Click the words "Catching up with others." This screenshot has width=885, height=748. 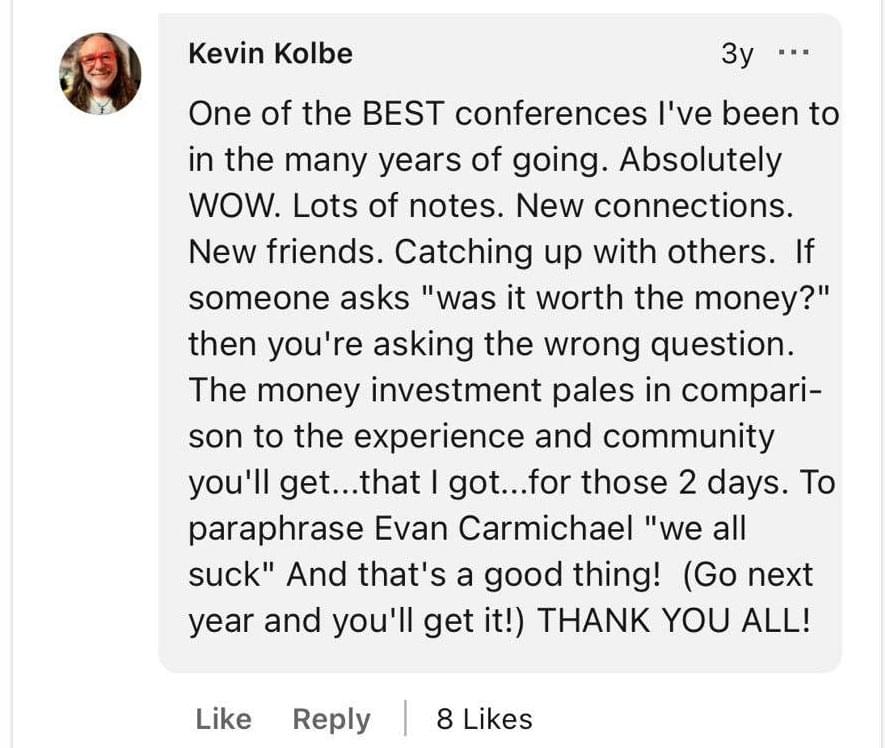[x=585, y=252]
